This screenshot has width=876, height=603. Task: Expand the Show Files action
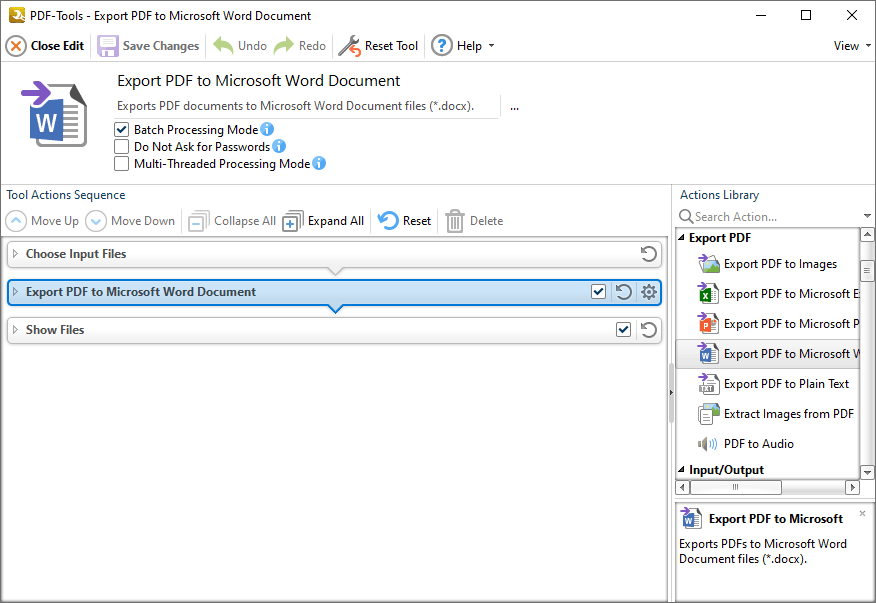tap(16, 330)
